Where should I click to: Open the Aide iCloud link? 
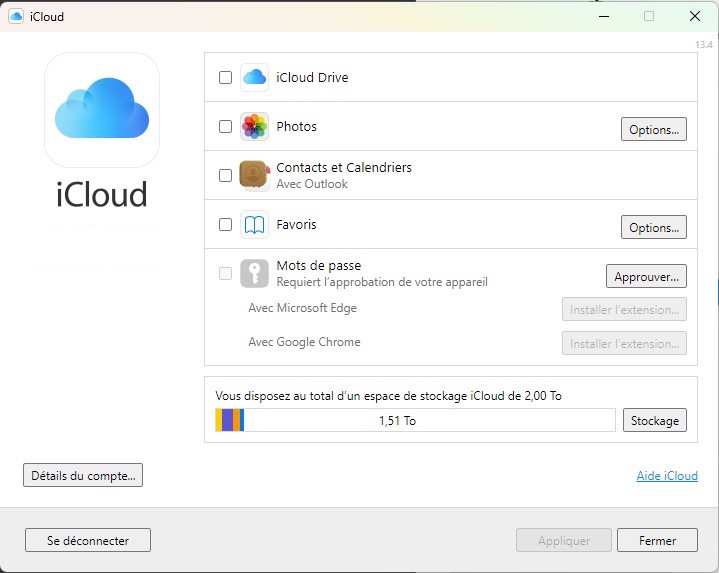tap(667, 476)
